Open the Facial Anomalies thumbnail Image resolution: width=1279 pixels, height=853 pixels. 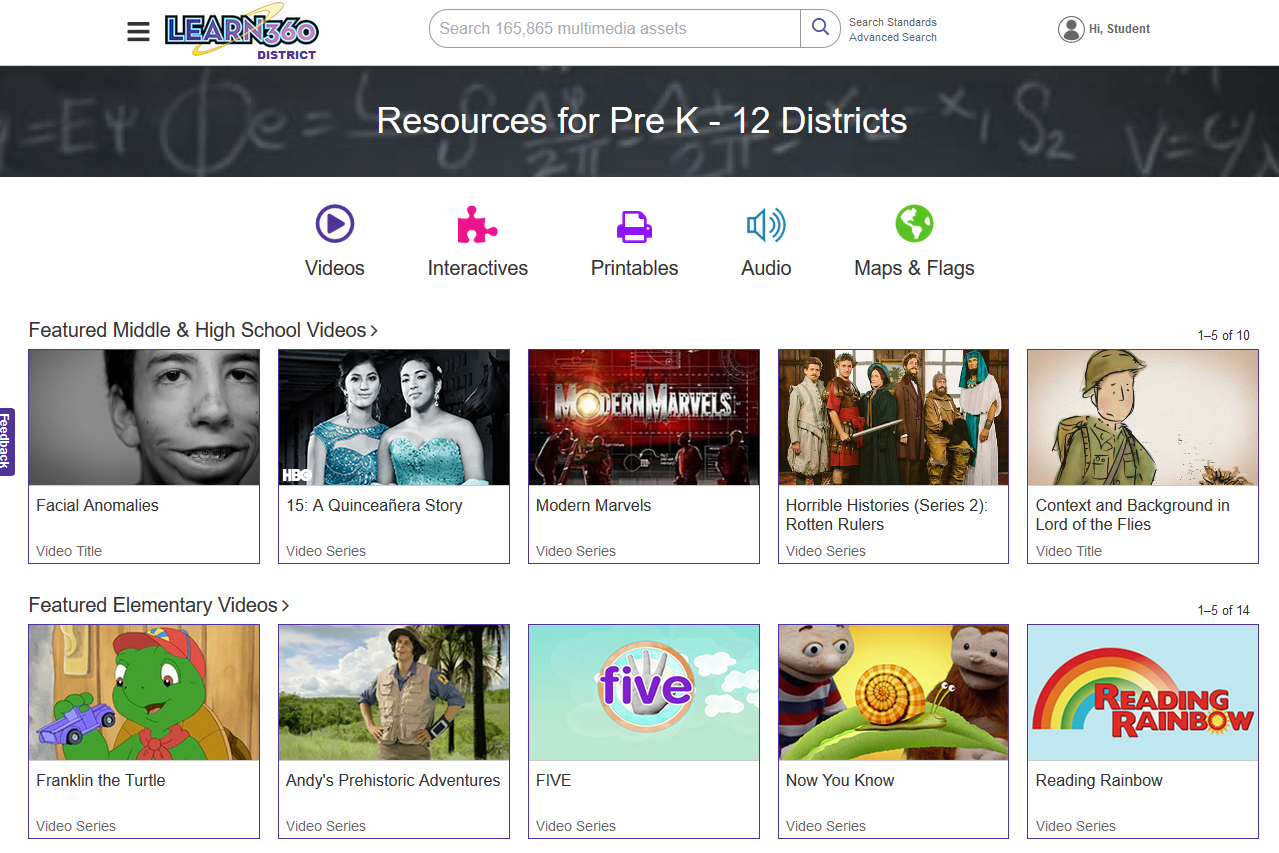[x=144, y=417]
